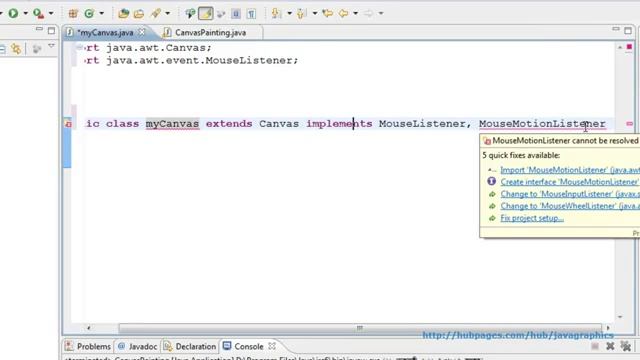Open the Problems tab
Viewport: 640px width, 360px height.
click(88, 346)
